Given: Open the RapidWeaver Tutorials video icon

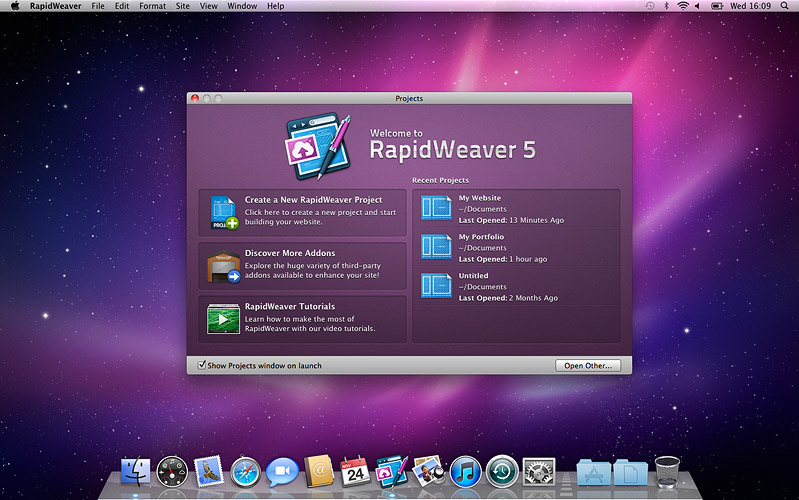Looking at the screenshot, I should coord(223,319).
